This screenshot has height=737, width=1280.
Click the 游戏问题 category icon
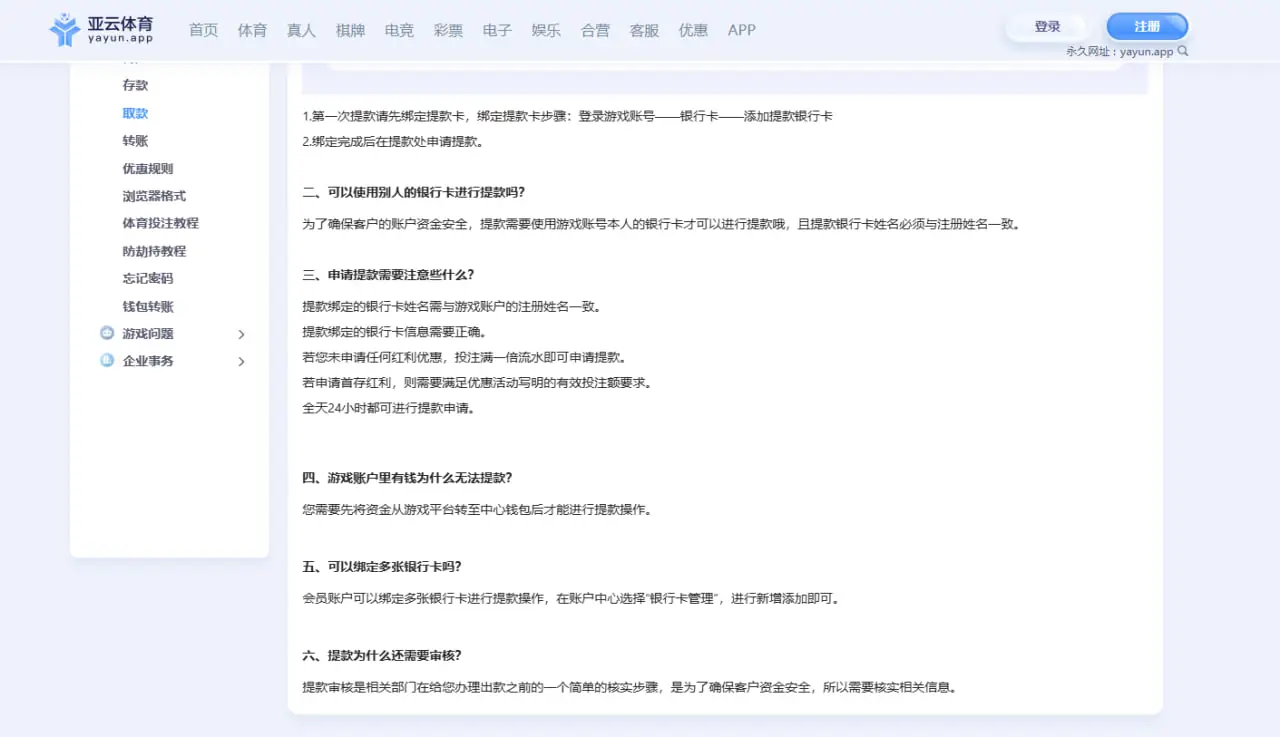tap(107, 333)
